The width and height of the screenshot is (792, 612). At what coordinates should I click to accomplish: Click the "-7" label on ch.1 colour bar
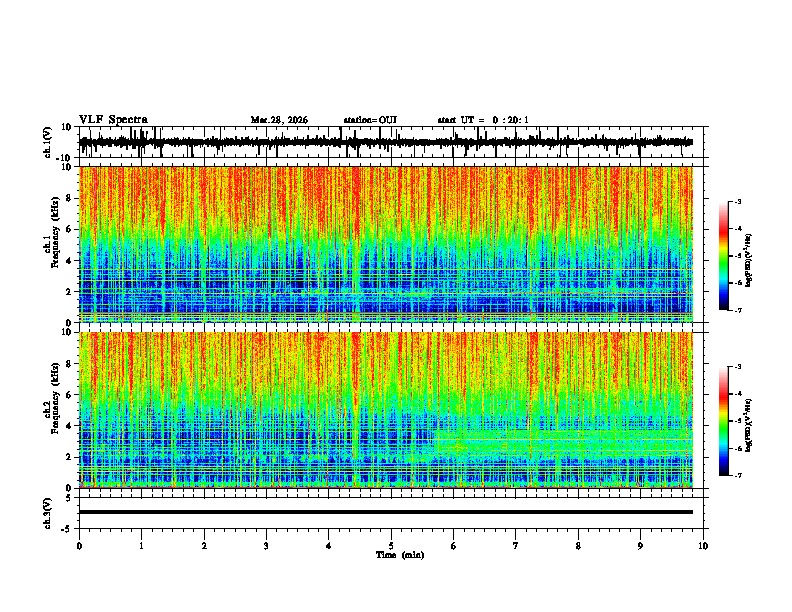(738, 310)
